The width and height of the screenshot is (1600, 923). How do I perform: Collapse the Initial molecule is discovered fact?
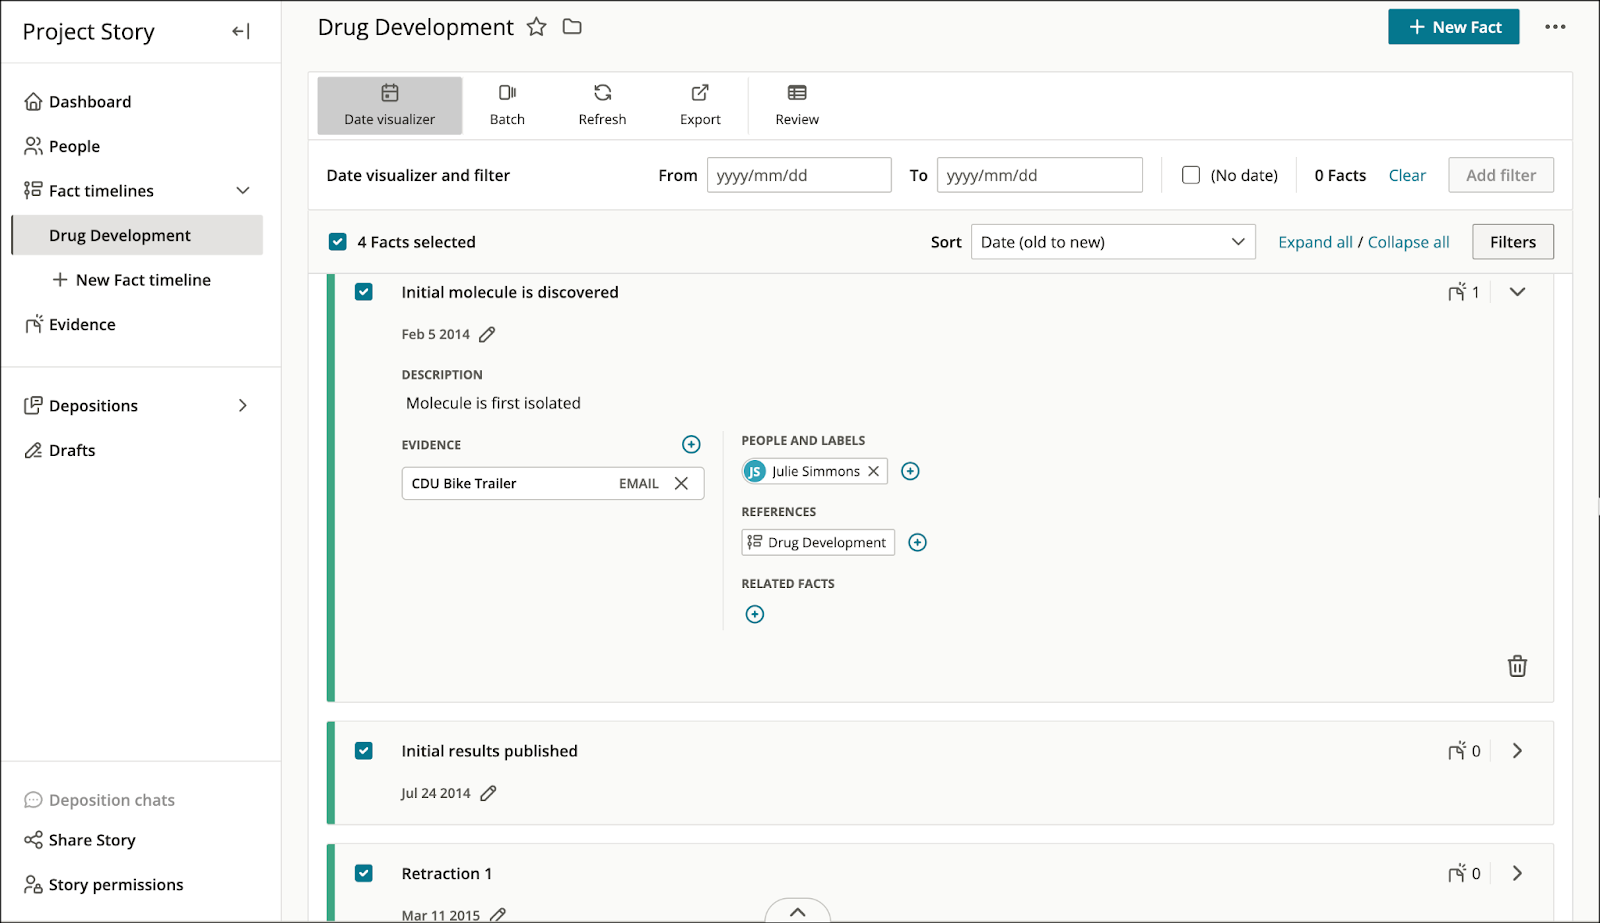(x=1517, y=291)
